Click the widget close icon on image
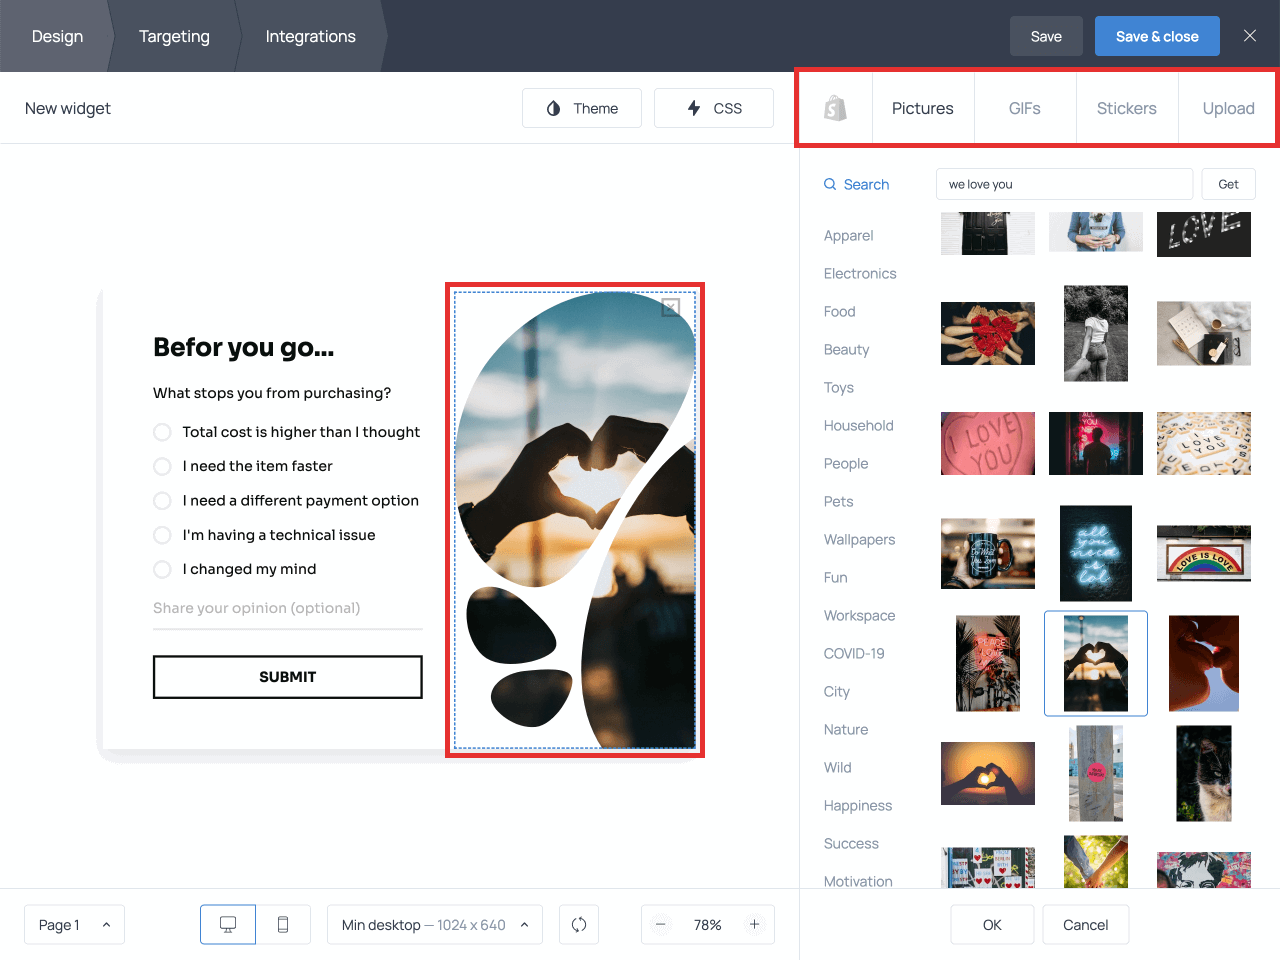 point(671,307)
